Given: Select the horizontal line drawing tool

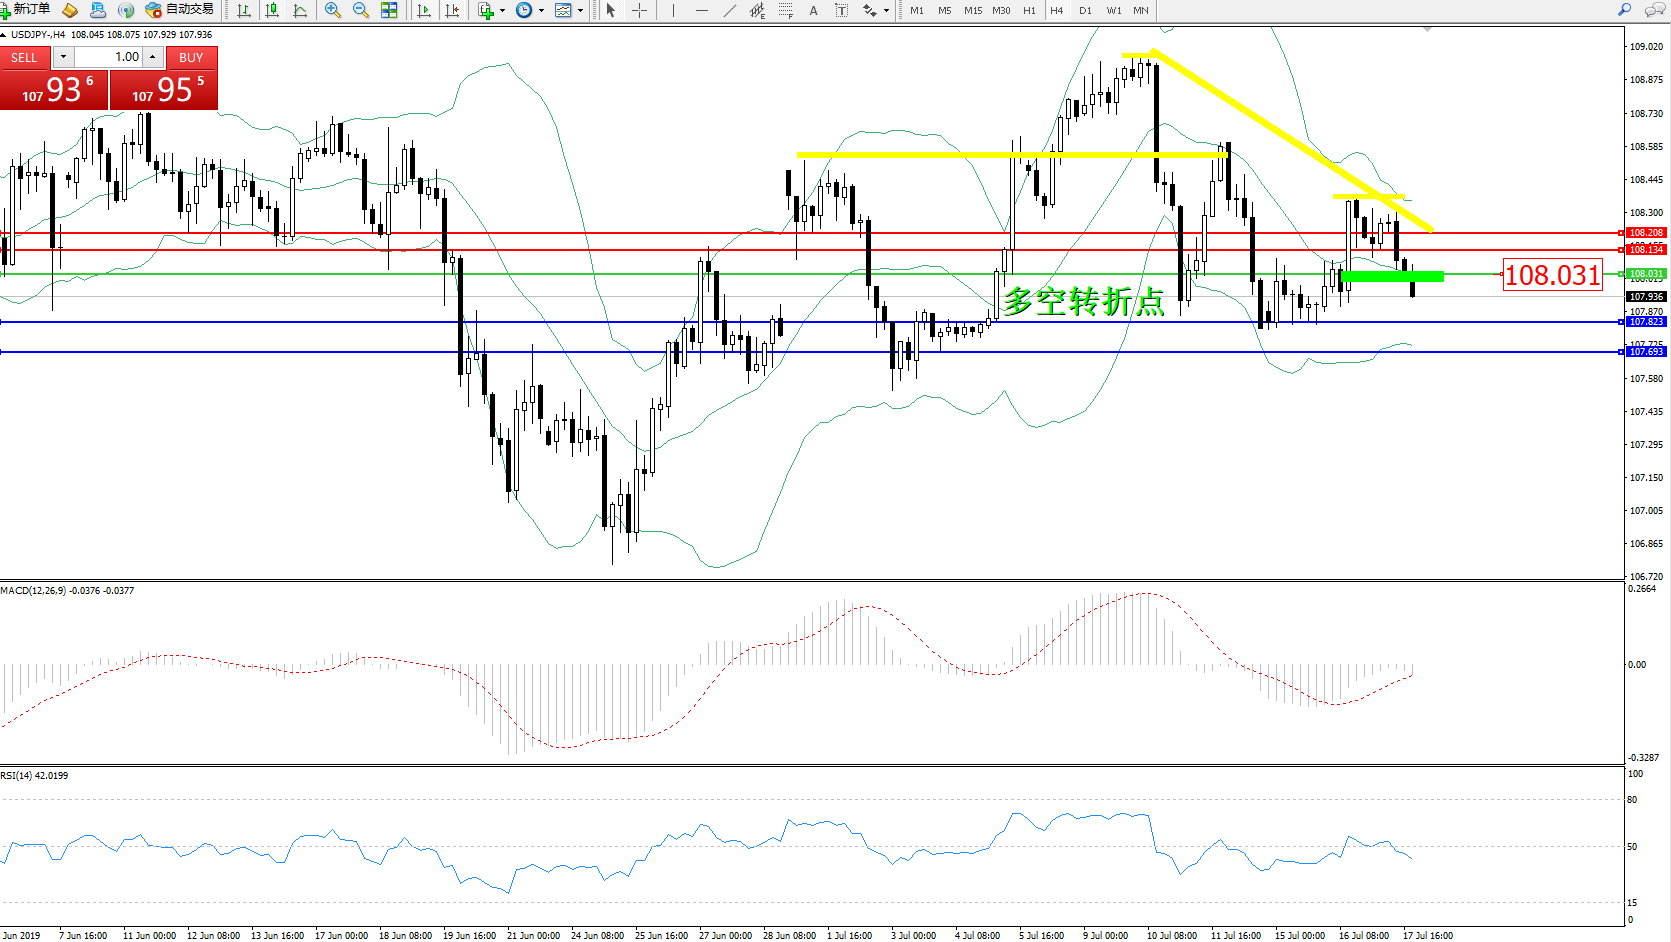Looking at the screenshot, I should 702,10.
